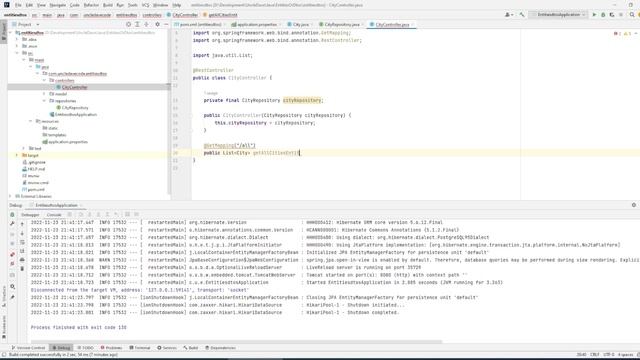The height and width of the screenshot is (360, 640).
Task: Click controllers in breadcrumb bar
Action: click(x=152, y=15)
